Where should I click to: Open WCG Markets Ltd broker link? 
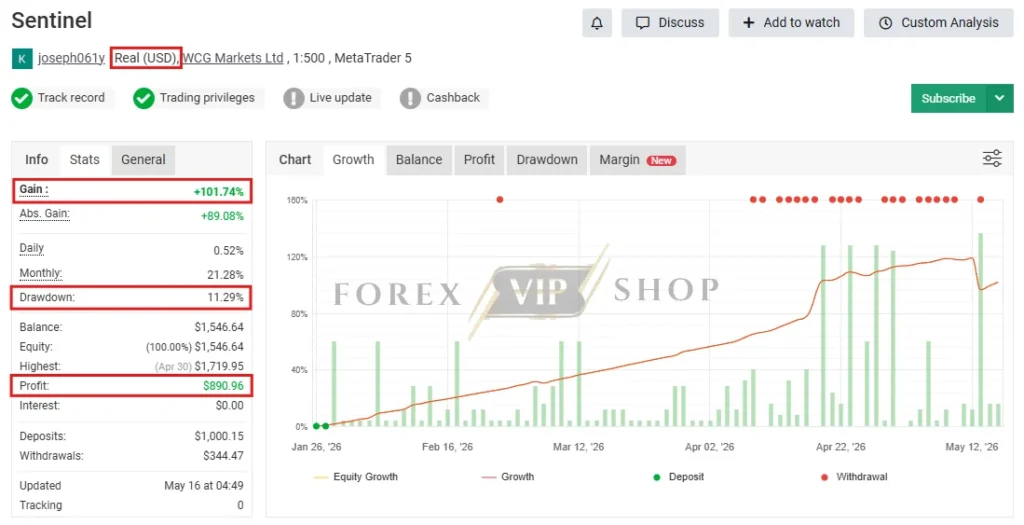tap(233, 58)
